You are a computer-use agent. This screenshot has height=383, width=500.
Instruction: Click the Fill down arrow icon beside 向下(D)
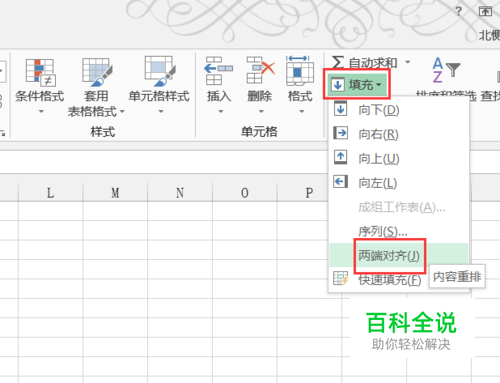340,109
